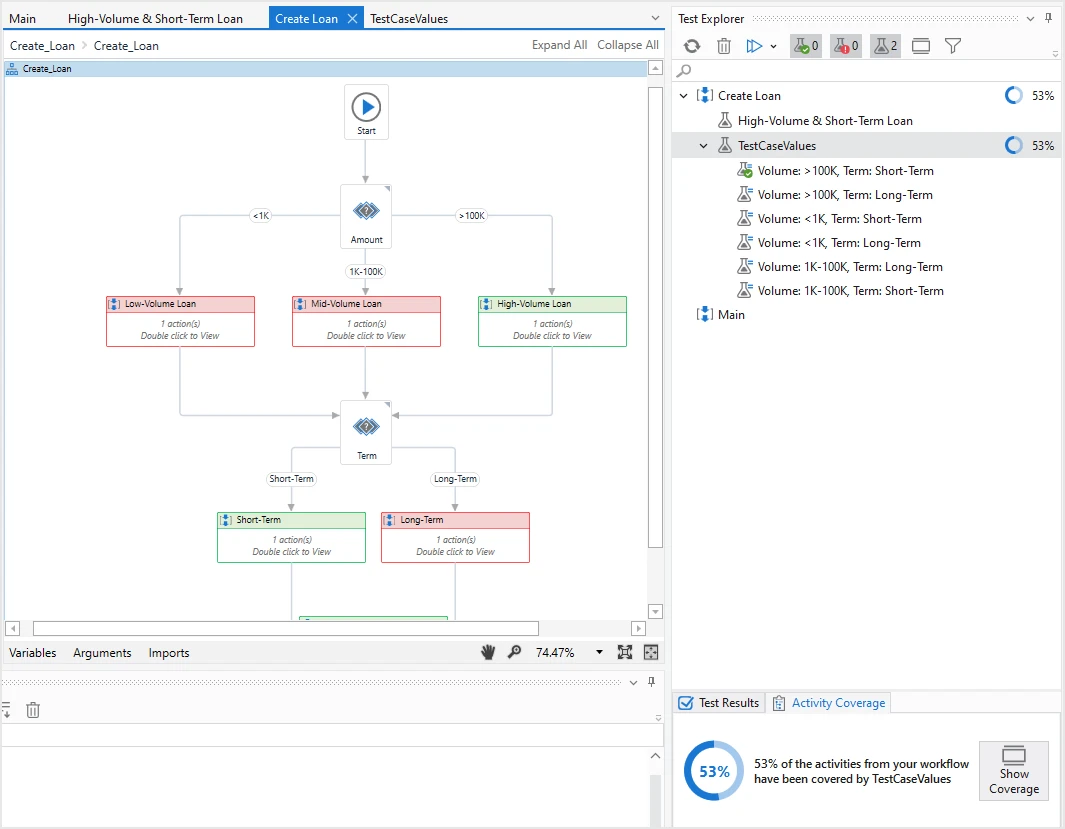Click the Show Coverage button
1065x829 pixels.
1014,771
